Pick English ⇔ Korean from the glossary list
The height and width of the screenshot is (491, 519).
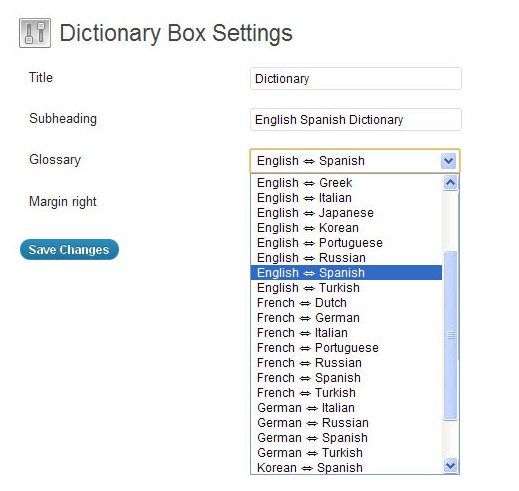[x=346, y=228]
